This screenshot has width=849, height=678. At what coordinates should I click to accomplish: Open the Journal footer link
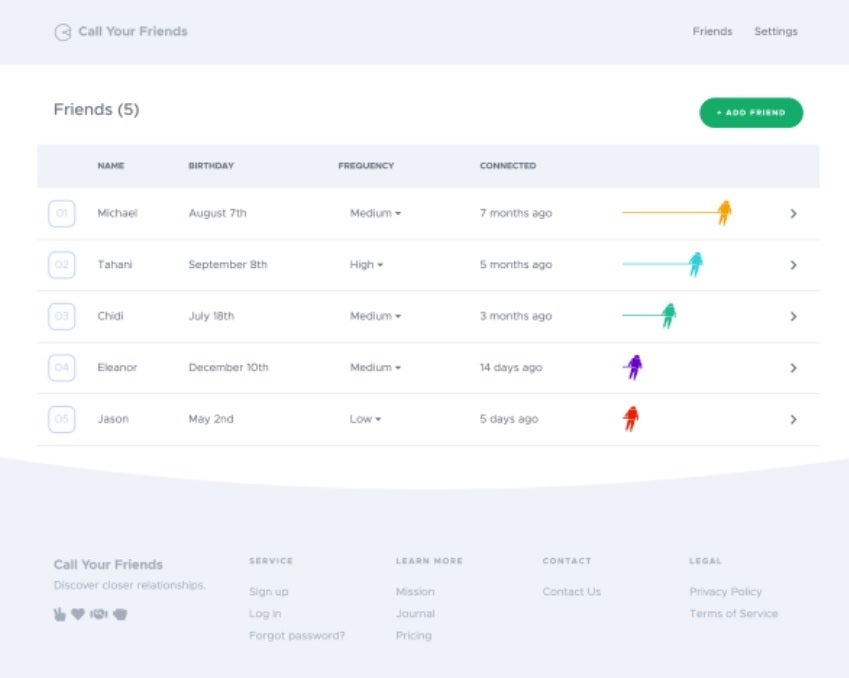[415, 614]
